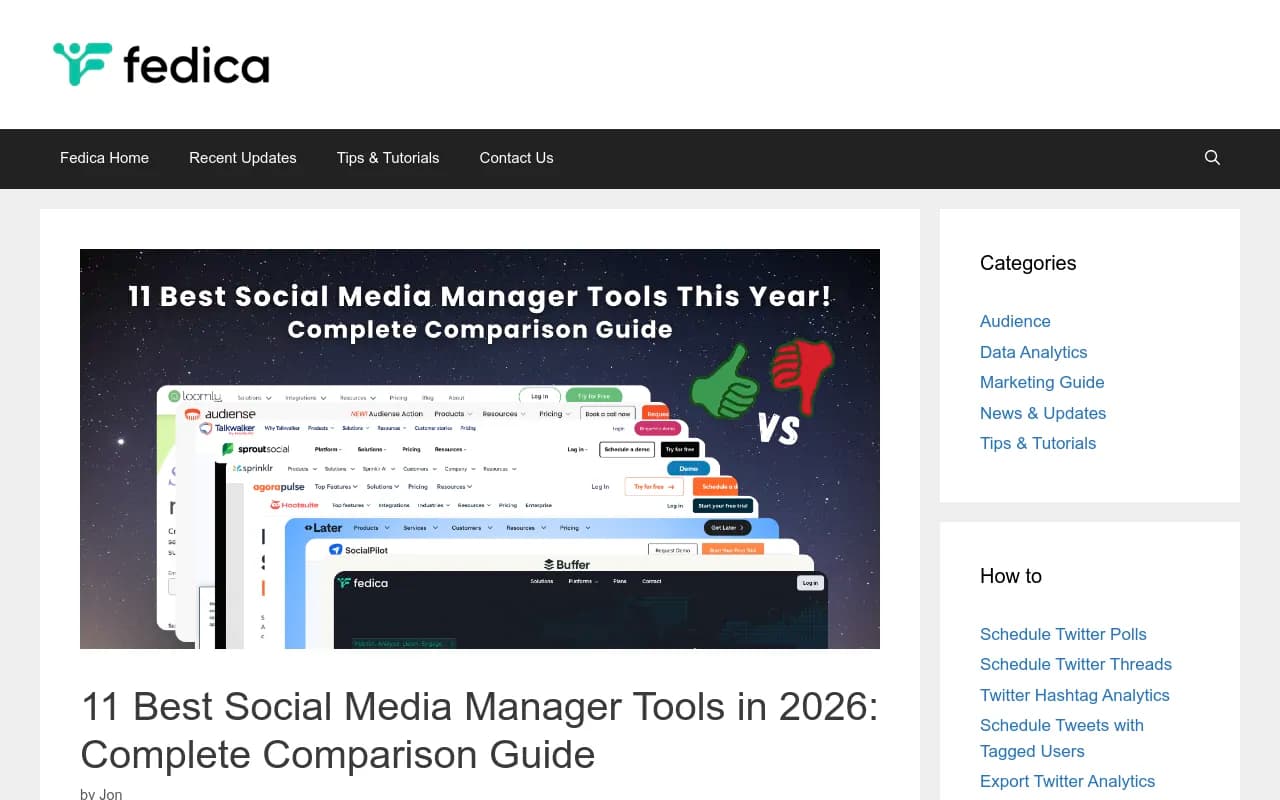Open search using the magnifier icon
The image size is (1280, 800).
1212,158
